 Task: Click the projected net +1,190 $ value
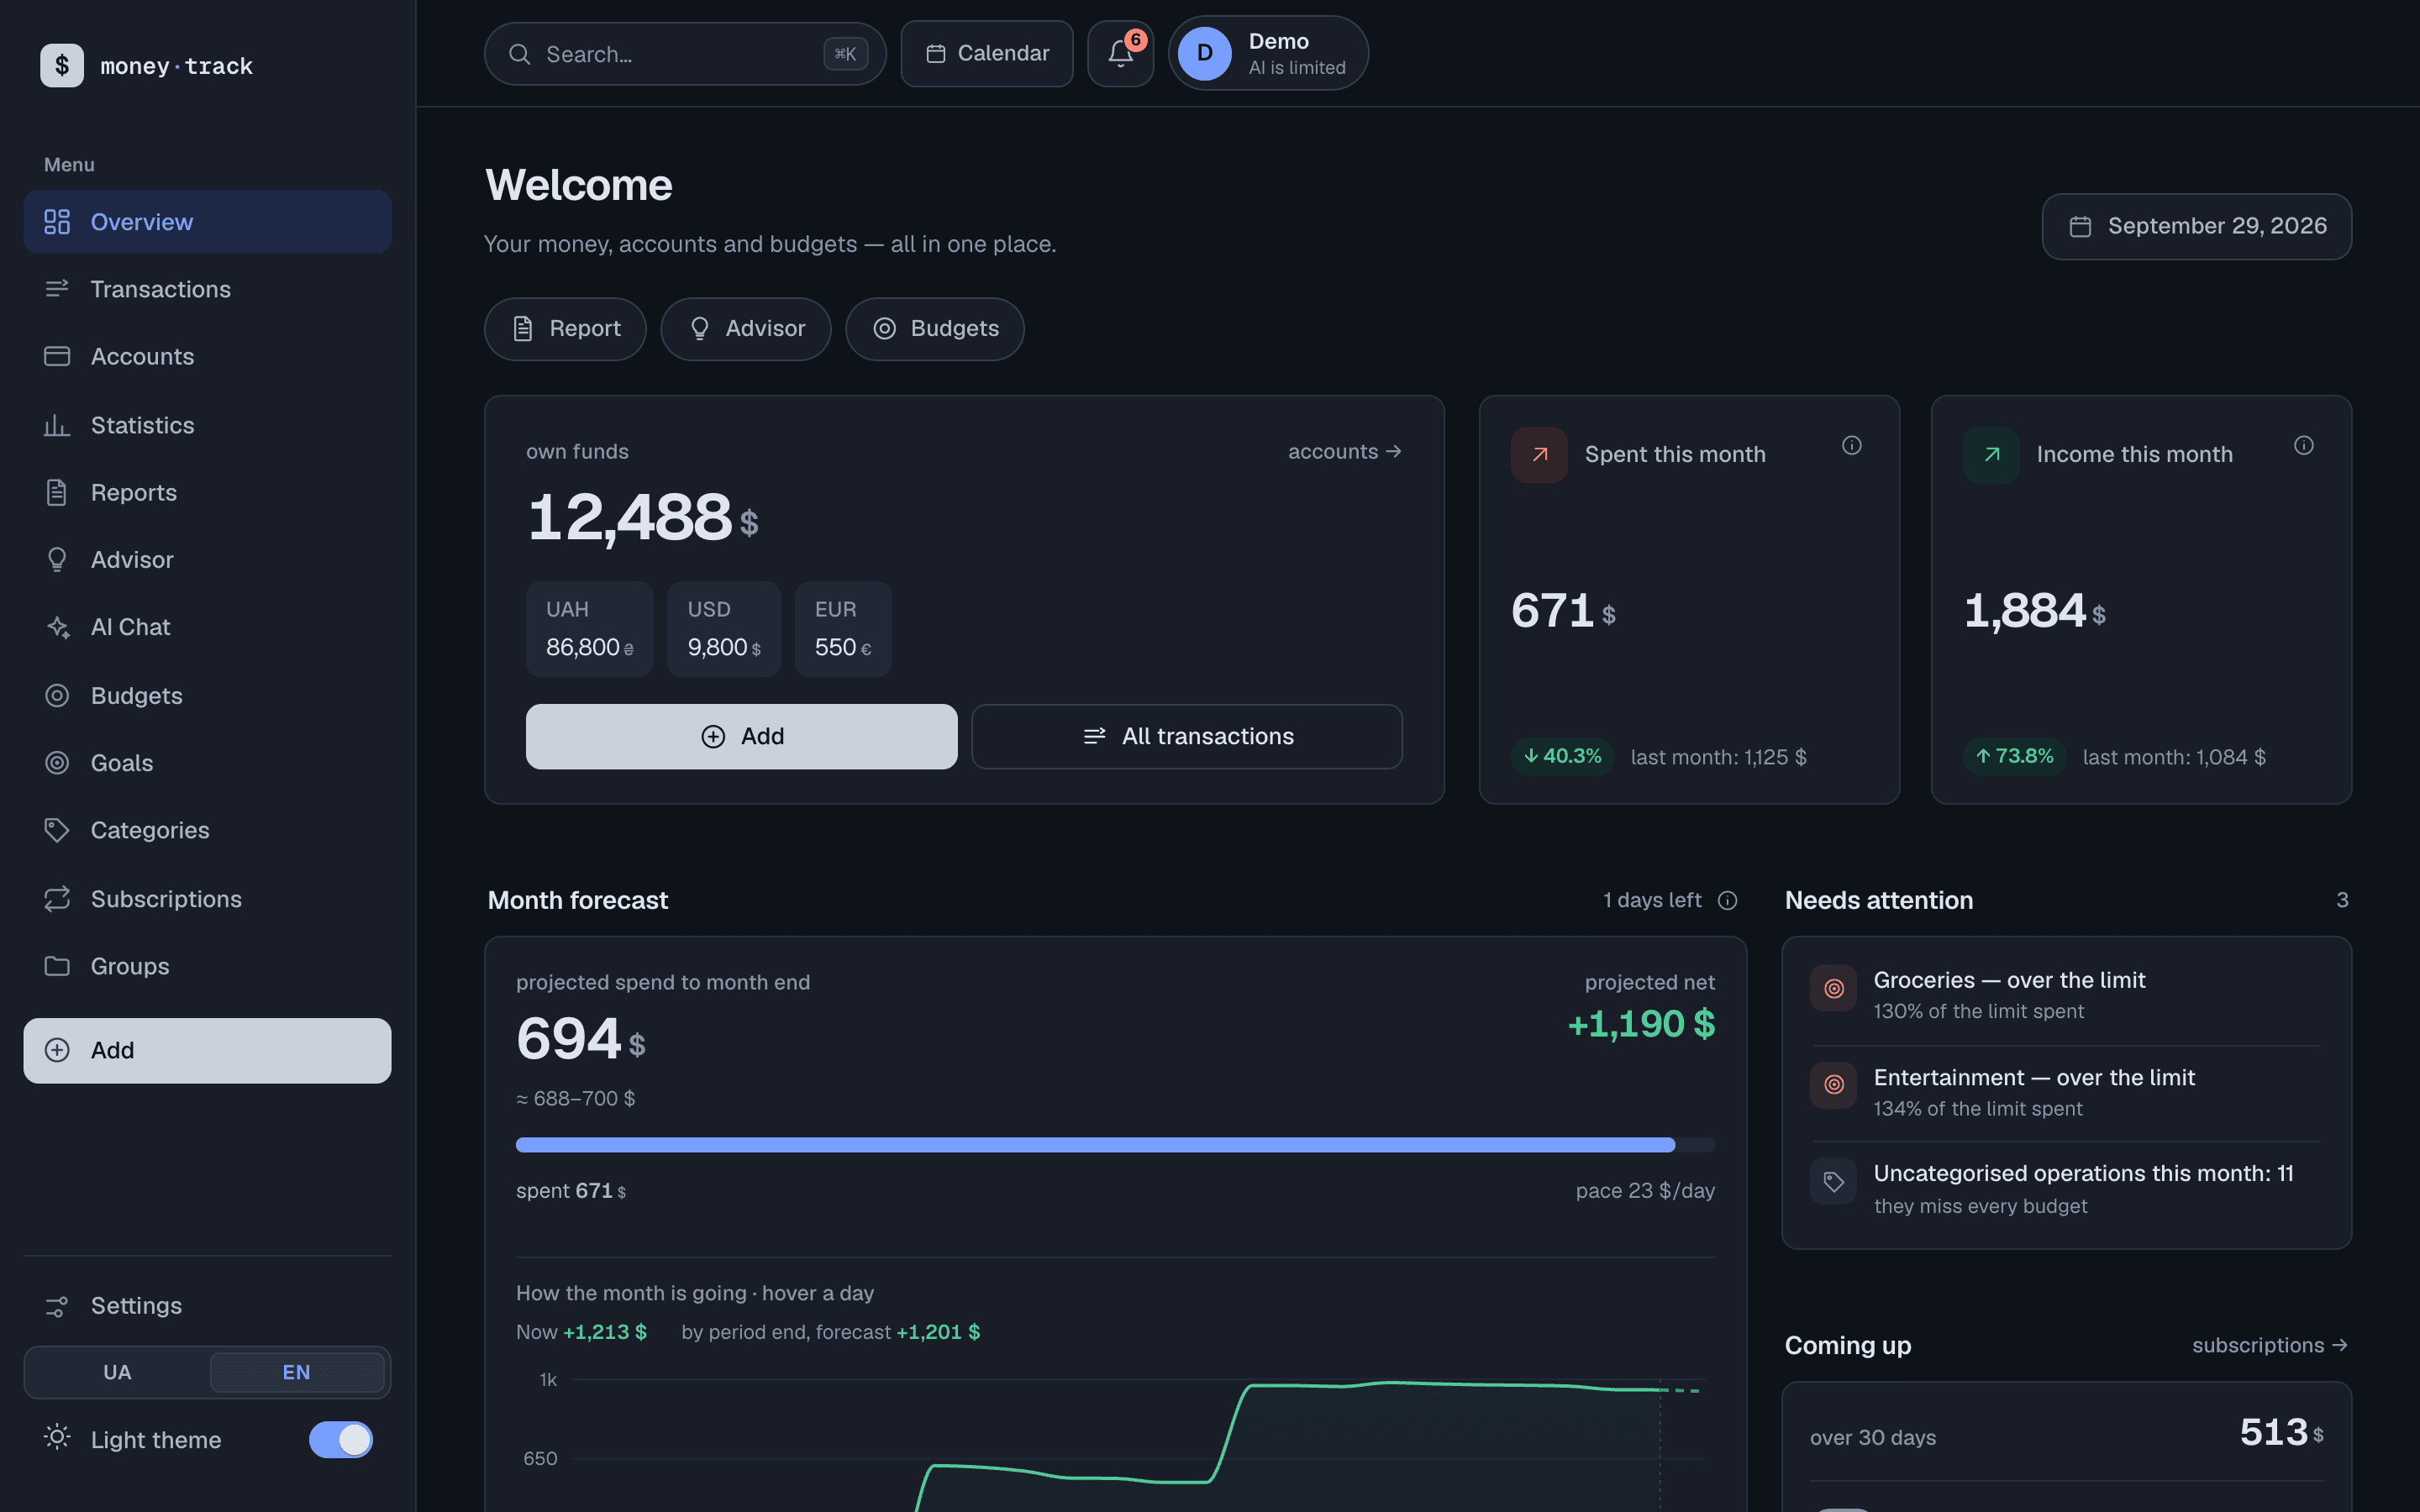pyautogui.click(x=1641, y=1024)
